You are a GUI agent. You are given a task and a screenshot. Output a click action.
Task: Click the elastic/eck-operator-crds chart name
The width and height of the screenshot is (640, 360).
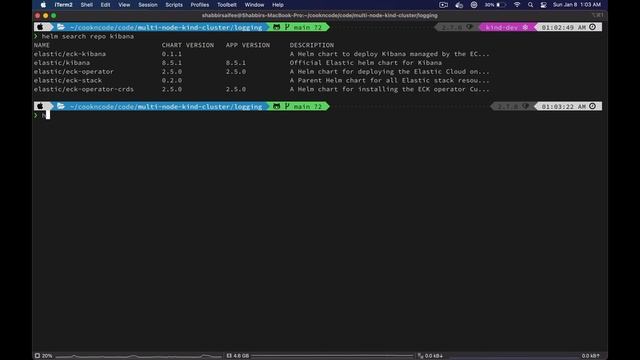click(84, 89)
